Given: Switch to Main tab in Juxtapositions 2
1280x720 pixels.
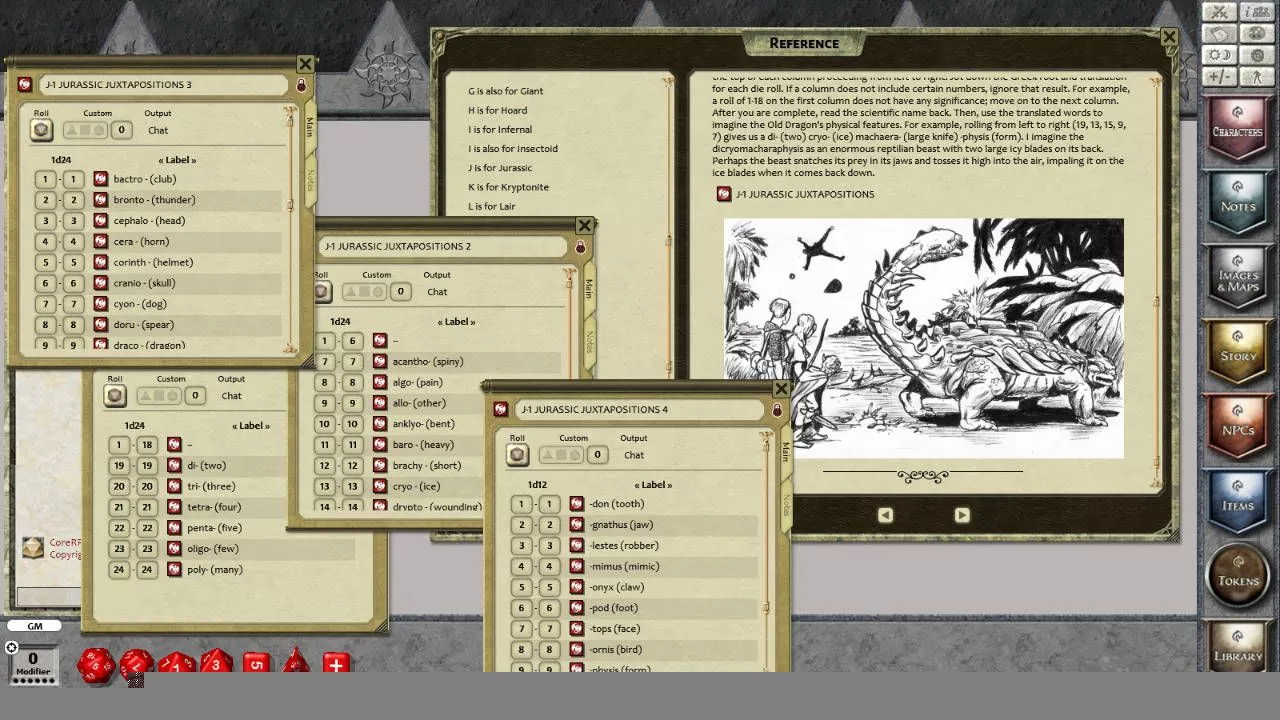Looking at the screenshot, I should click(589, 289).
